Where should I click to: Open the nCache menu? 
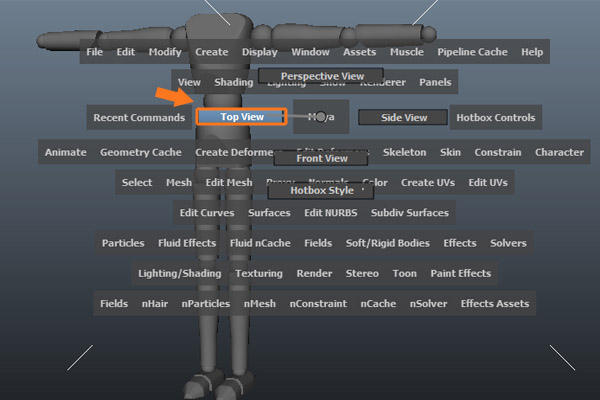tap(378, 303)
